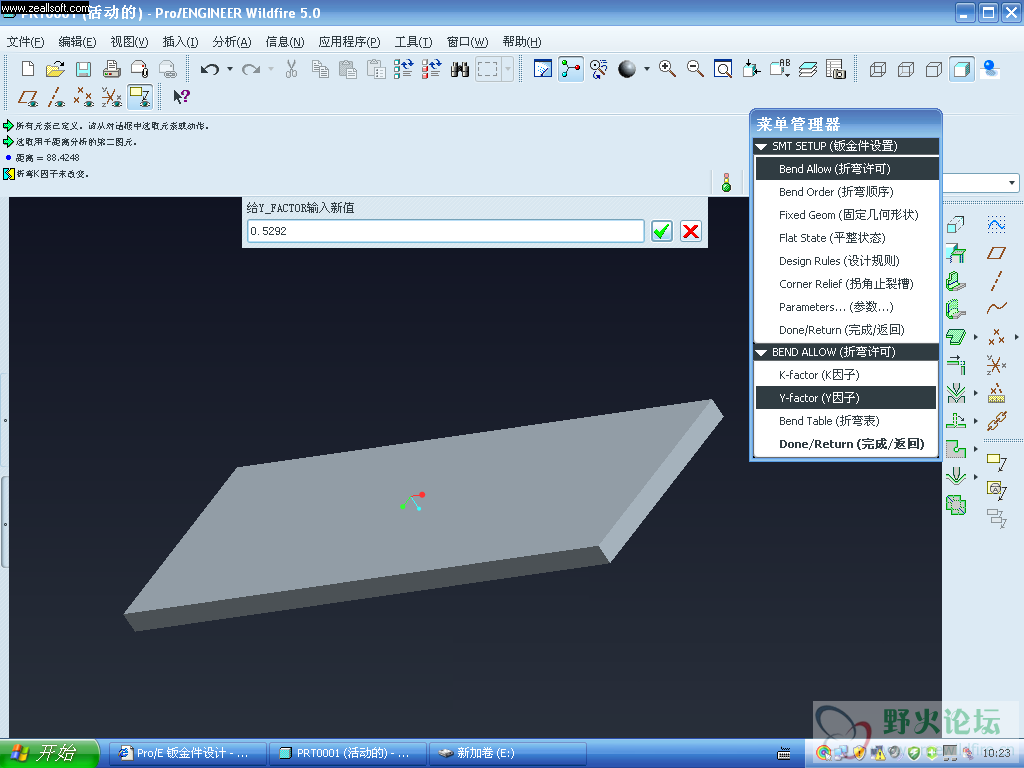
Task: Toggle datum axes display
Action: pyautogui.click(x=56, y=97)
